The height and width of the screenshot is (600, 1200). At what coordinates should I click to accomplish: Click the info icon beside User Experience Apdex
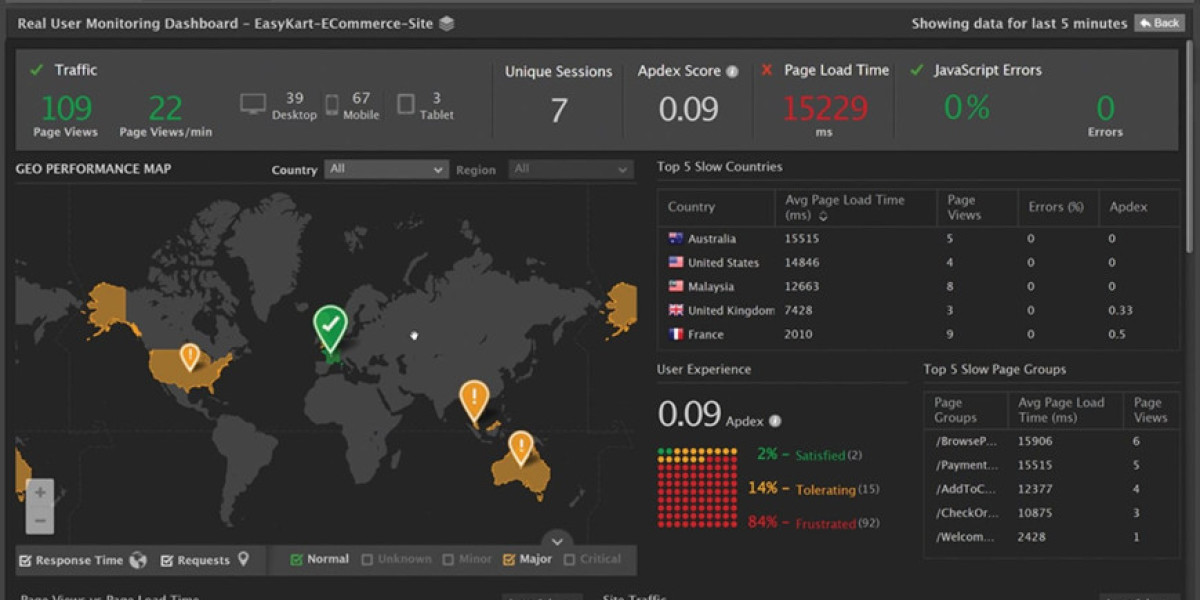coord(775,421)
